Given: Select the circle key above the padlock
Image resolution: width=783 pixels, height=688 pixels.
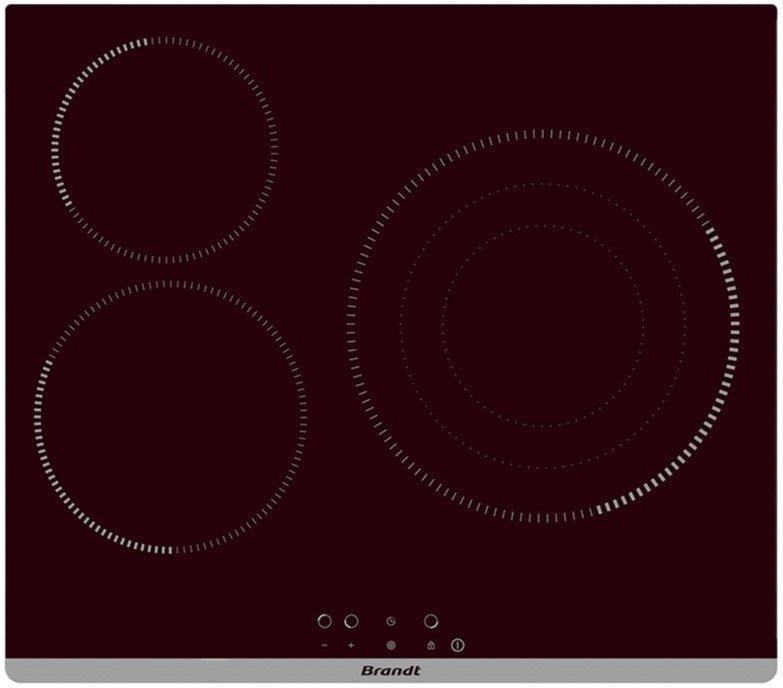Looking at the screenshot, I should 430,622.
